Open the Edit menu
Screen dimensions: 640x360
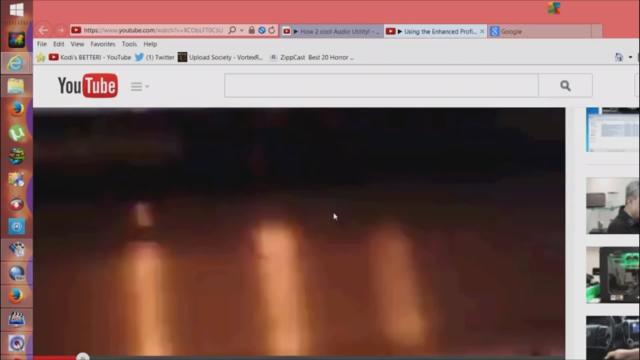pos(58,44)
